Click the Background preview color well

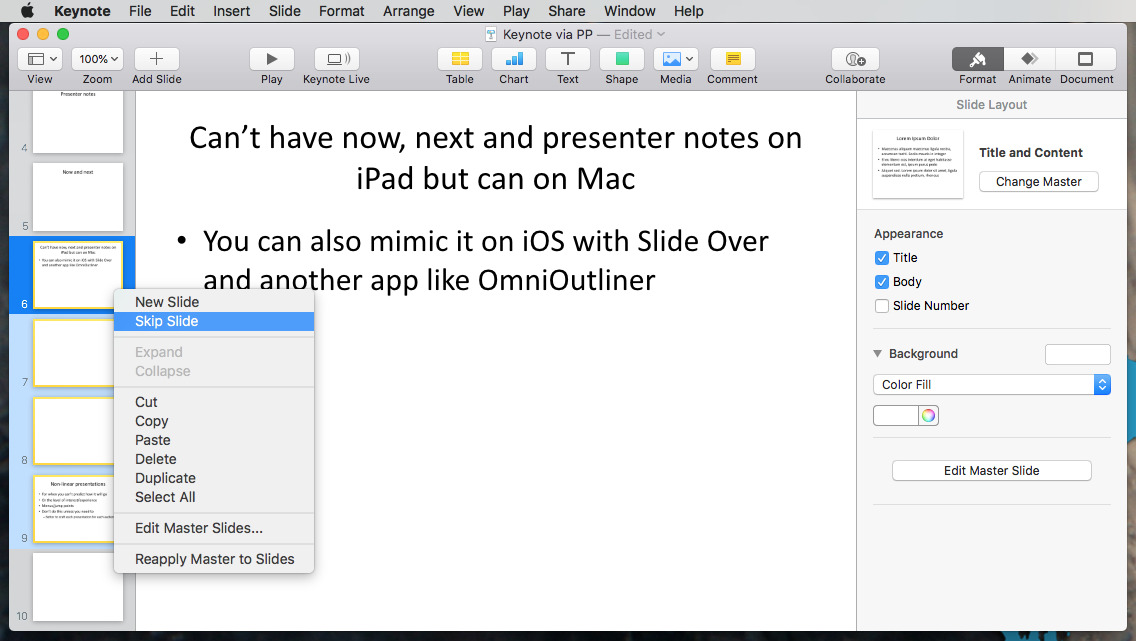1077,354
